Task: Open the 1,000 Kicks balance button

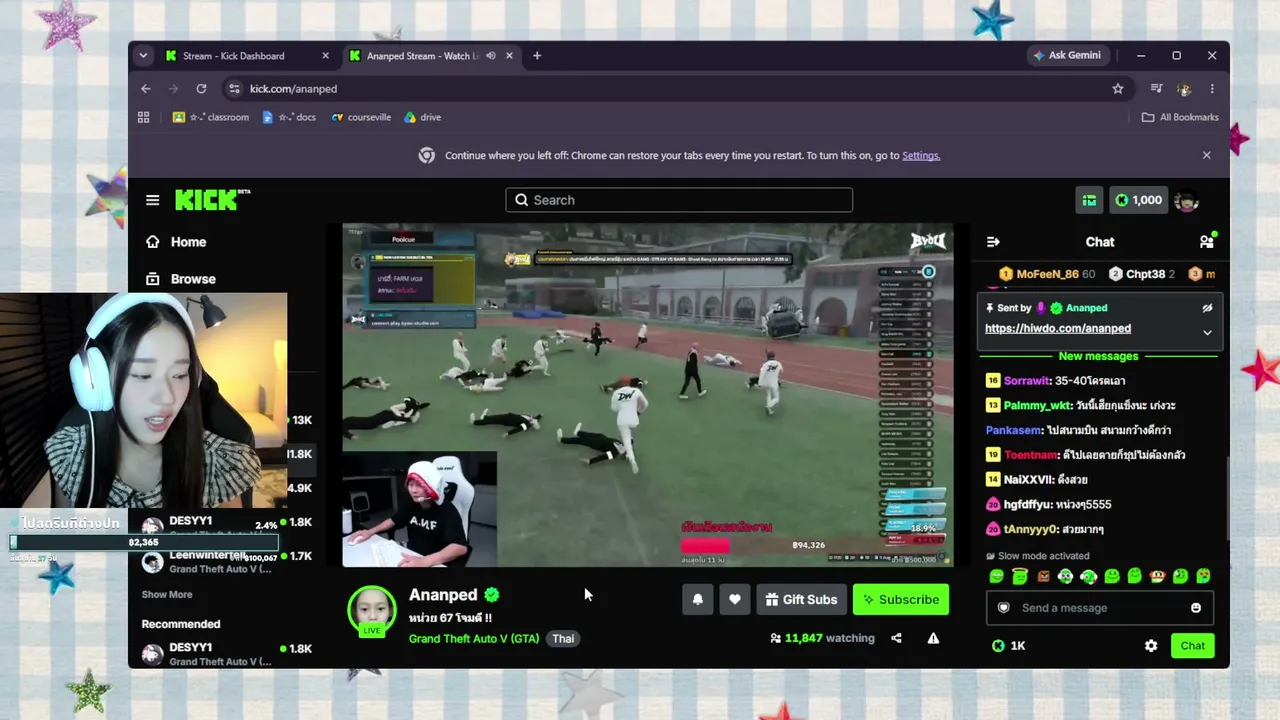Action: click(1138, 200)
